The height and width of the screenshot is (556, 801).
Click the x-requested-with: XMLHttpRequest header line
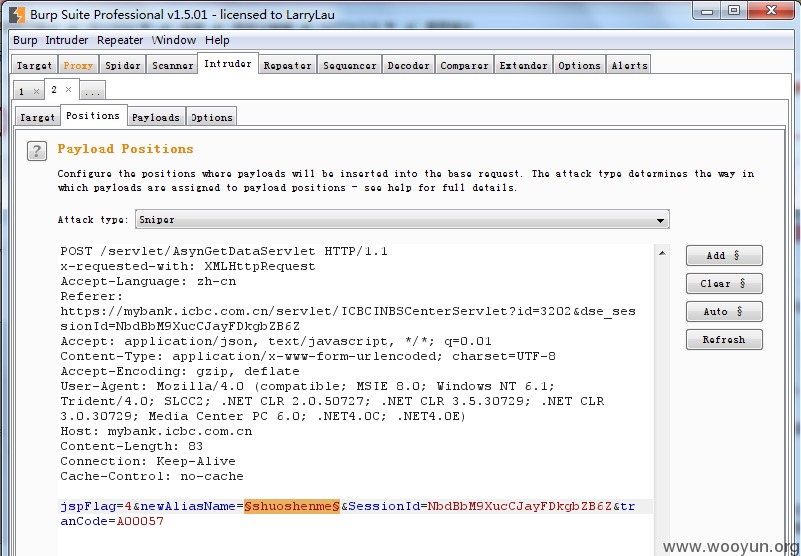(x=187, y=266)
